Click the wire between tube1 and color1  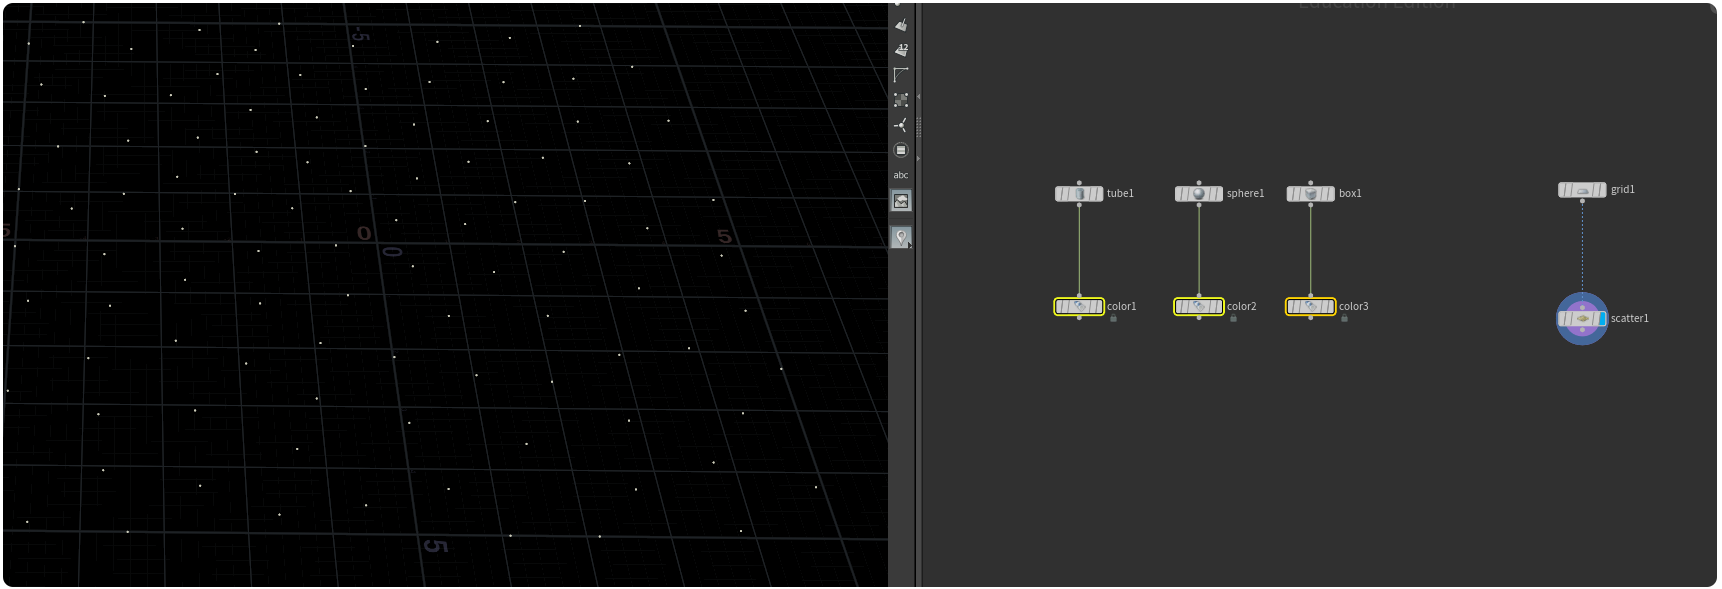[x=1079, y=250]
